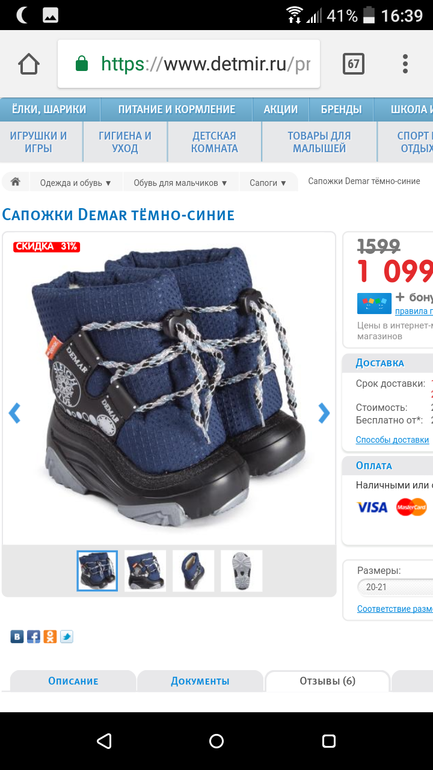This screenshot has height=770, width=433.
Task: Open the size selector showing 20-21
Action: pos(395,587)
